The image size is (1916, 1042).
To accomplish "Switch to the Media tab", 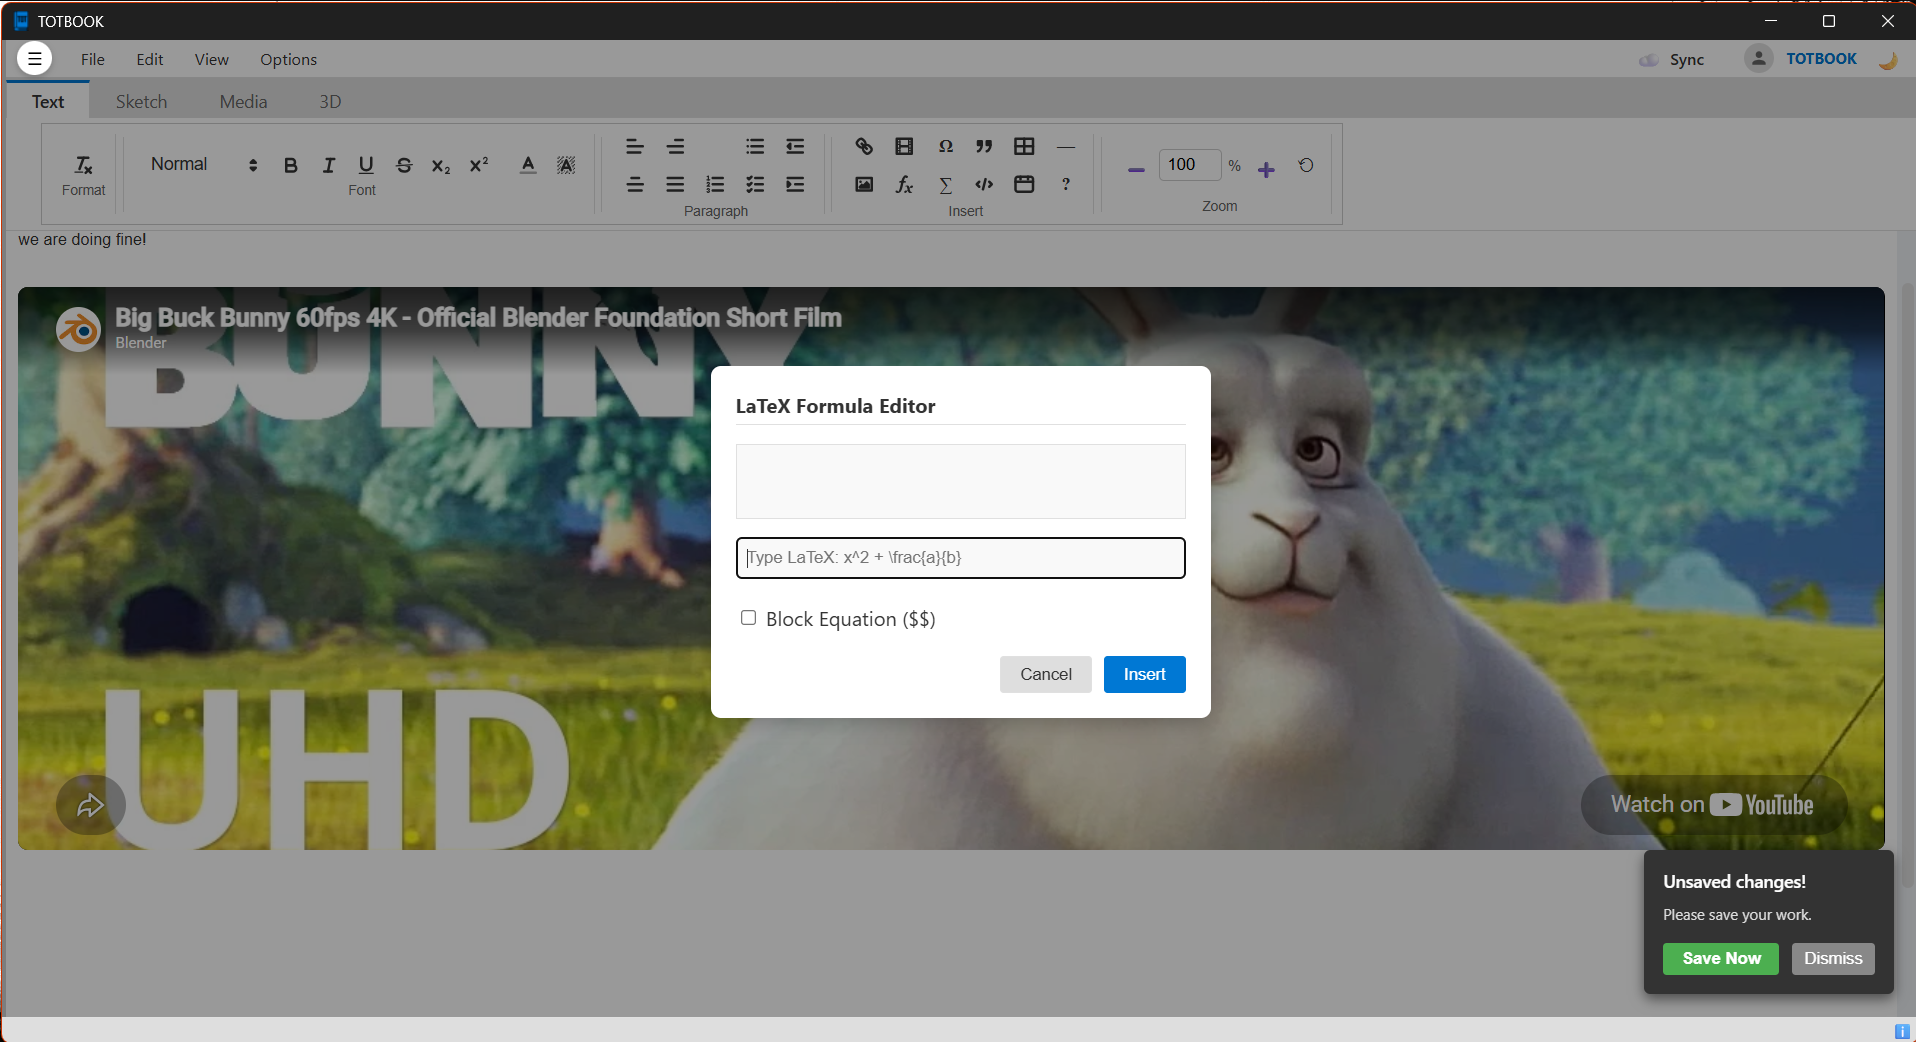I will [243, 101].
